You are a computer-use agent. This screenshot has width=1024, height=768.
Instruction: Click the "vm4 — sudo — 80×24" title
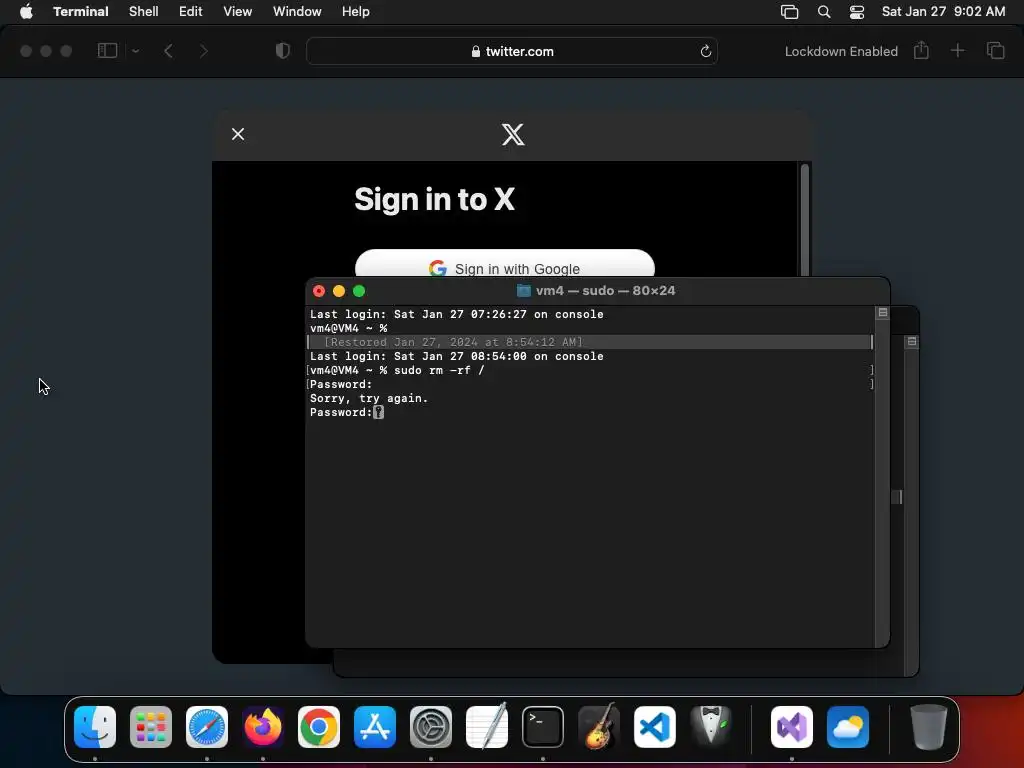coord(605,291)
